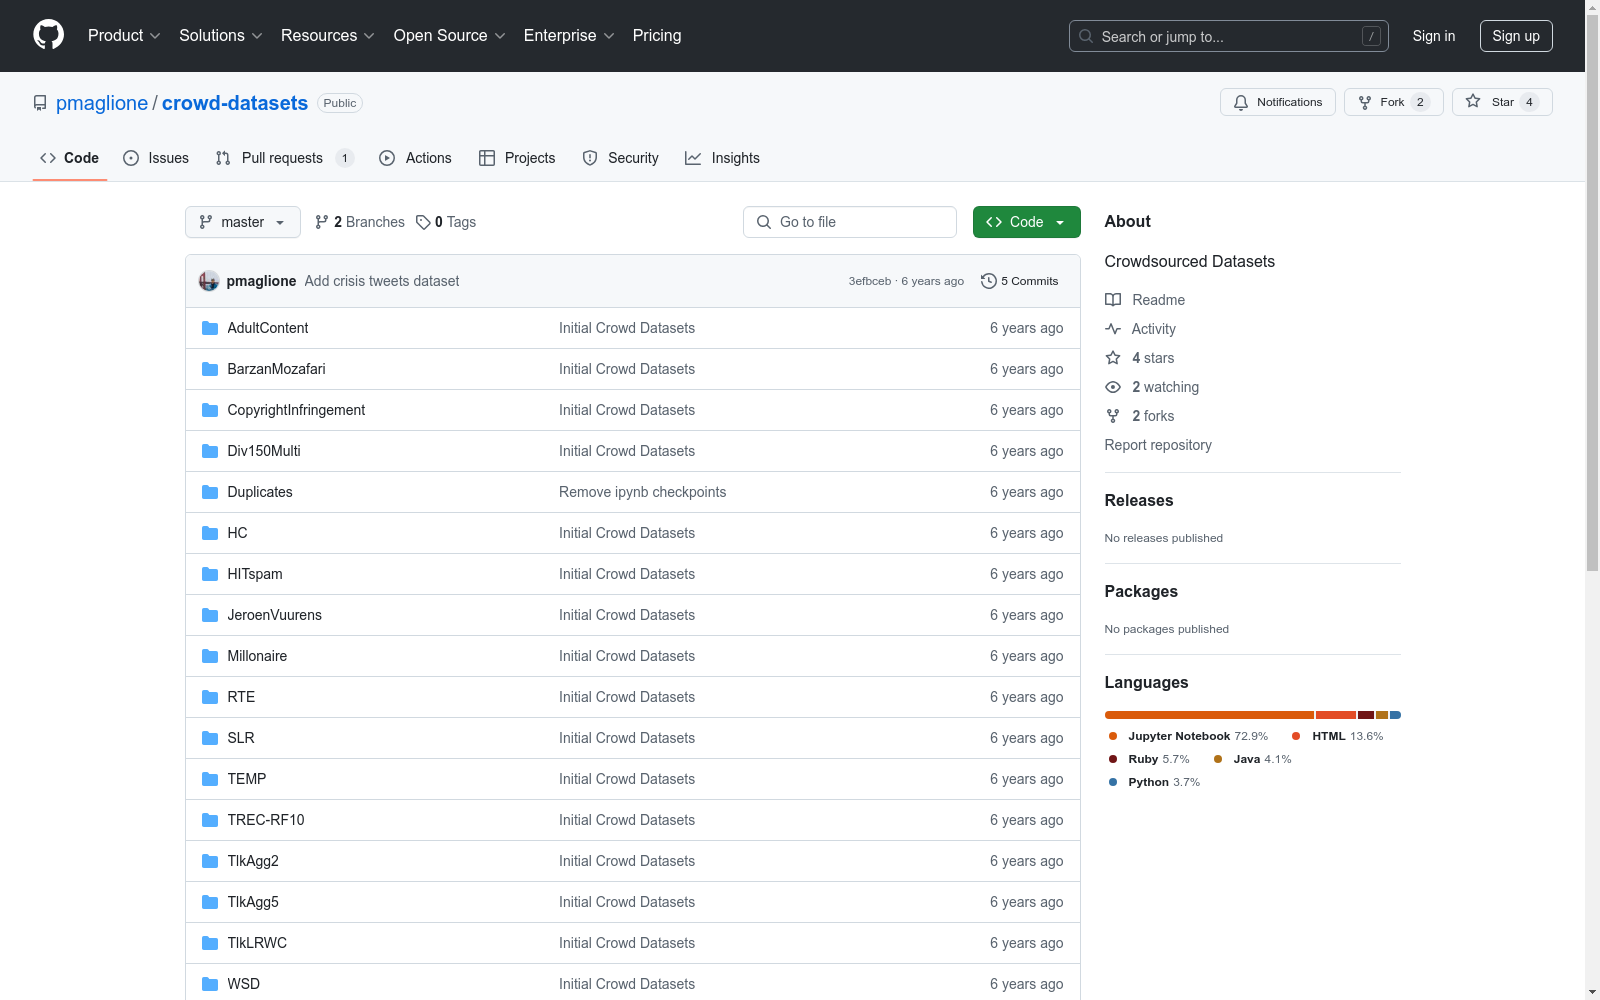
Task: Open the pmaglione owner link
Action: [x=102, y=103]
